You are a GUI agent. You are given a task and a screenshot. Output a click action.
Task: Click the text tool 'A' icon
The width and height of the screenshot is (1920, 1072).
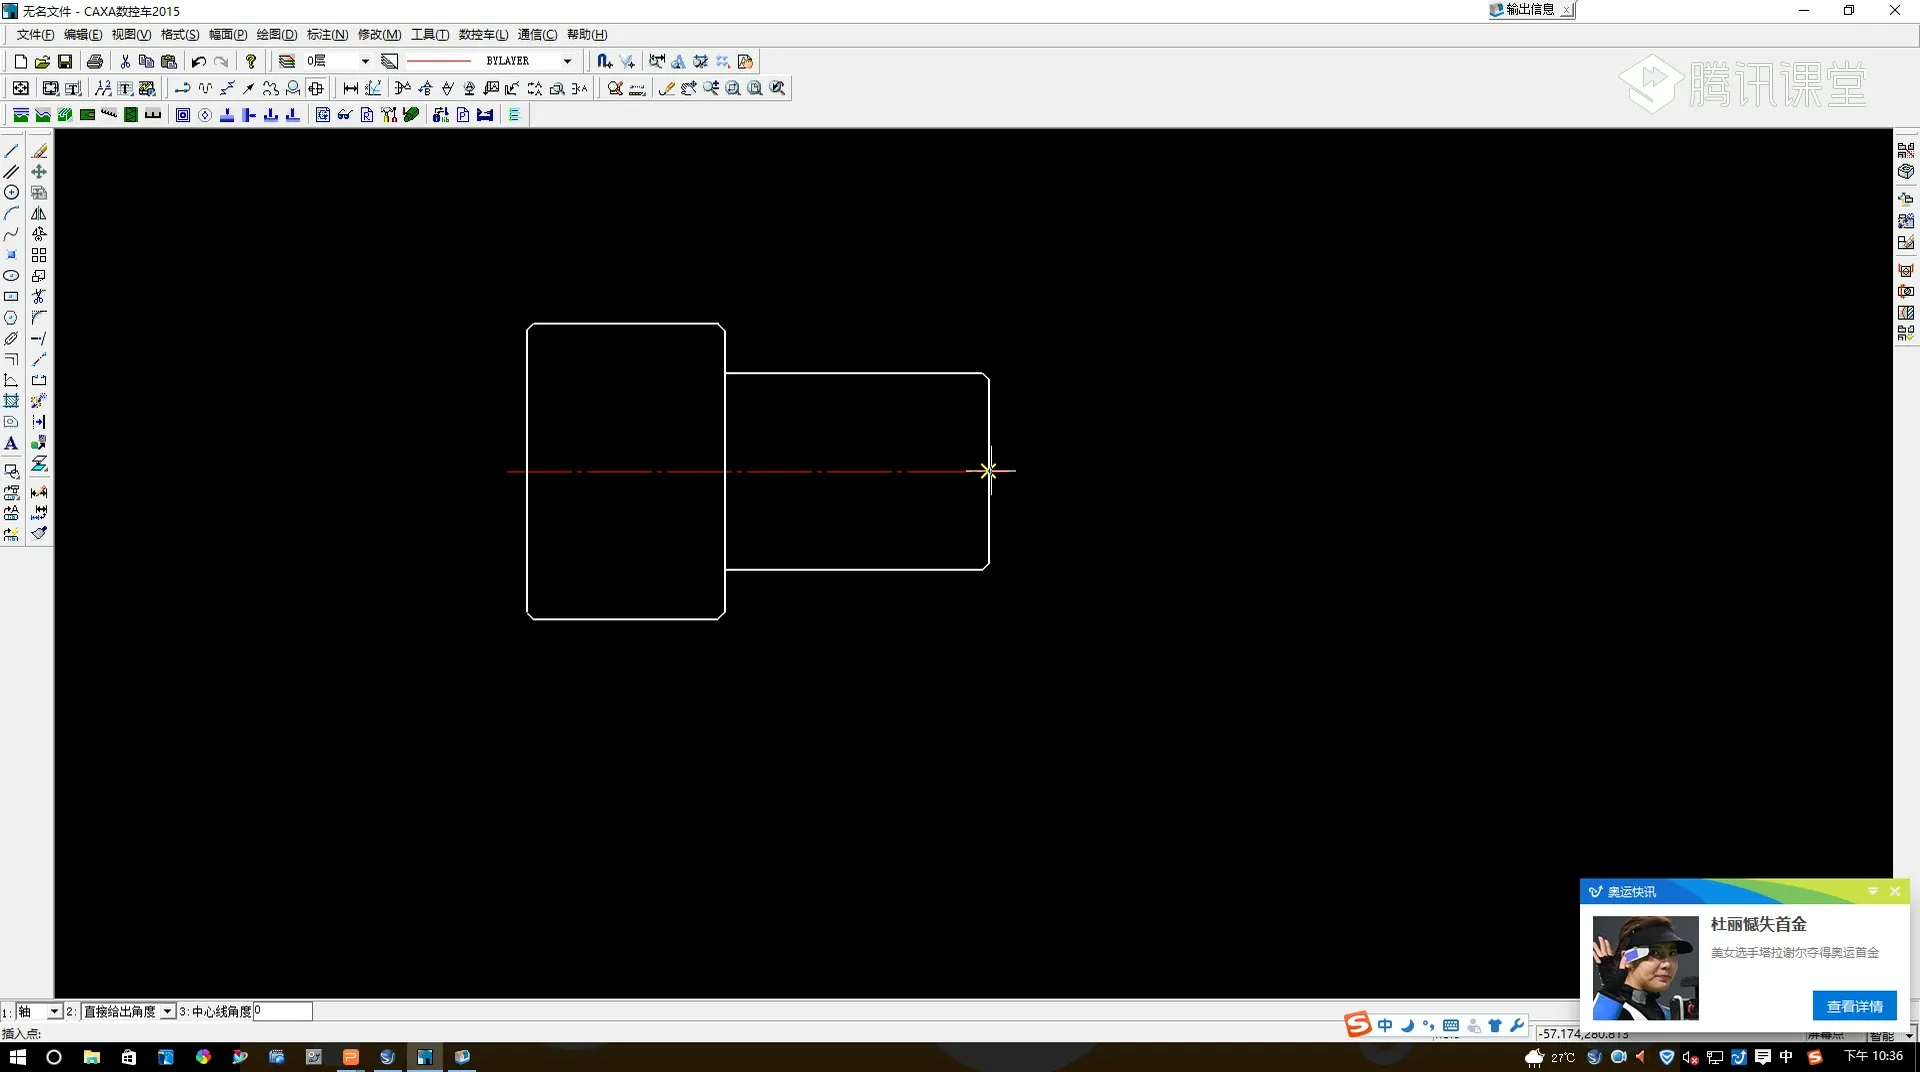click(11, 443)
